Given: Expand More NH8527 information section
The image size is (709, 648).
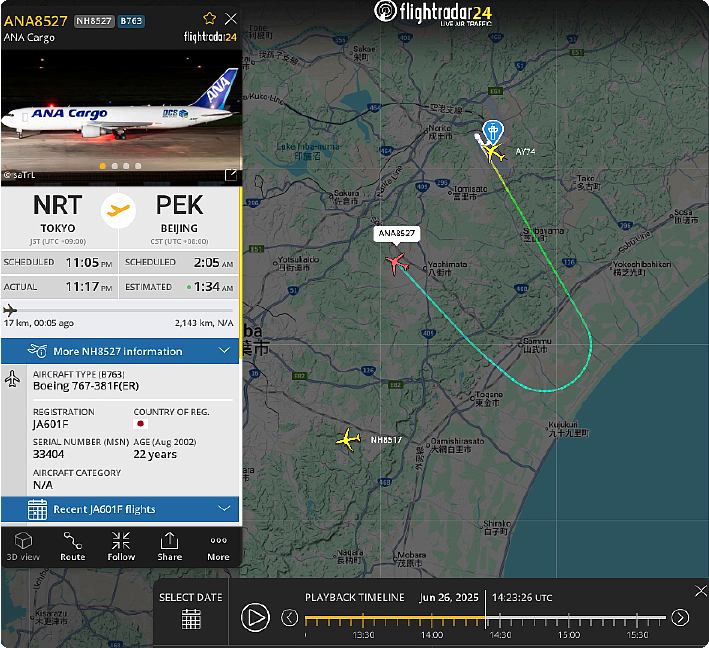Looking at the screenshot, I should pos(120,351).
